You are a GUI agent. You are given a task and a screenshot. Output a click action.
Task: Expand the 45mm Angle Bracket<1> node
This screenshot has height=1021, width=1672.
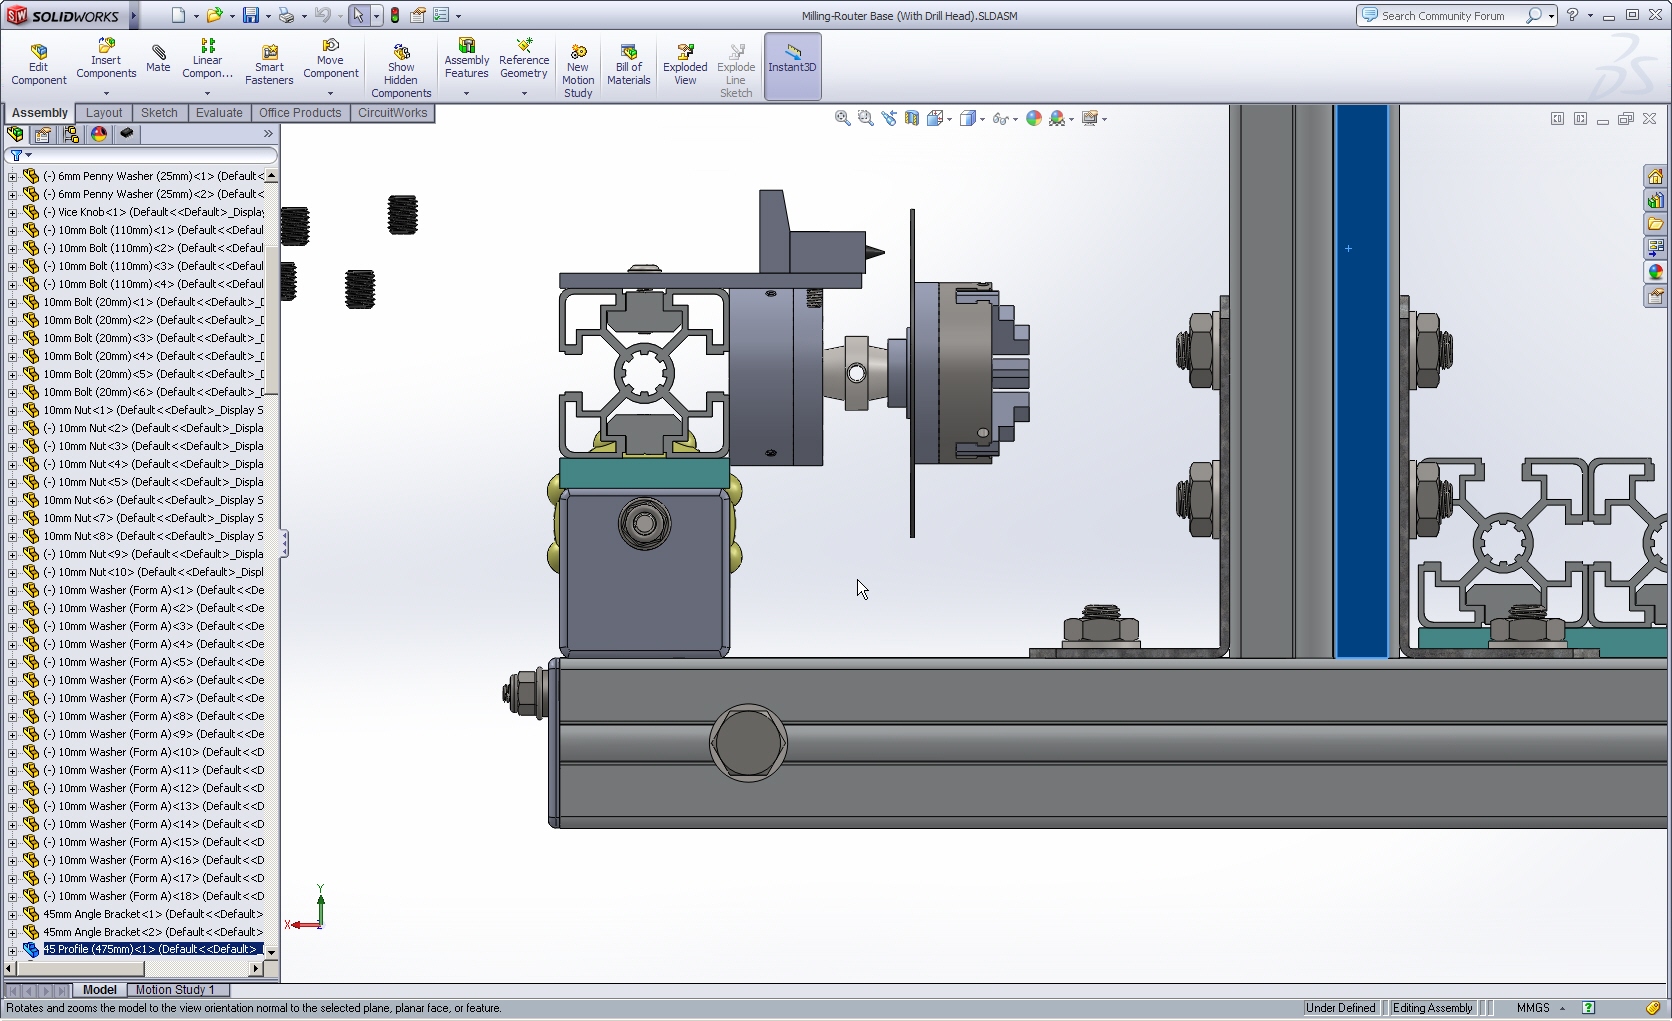point(13,914)
